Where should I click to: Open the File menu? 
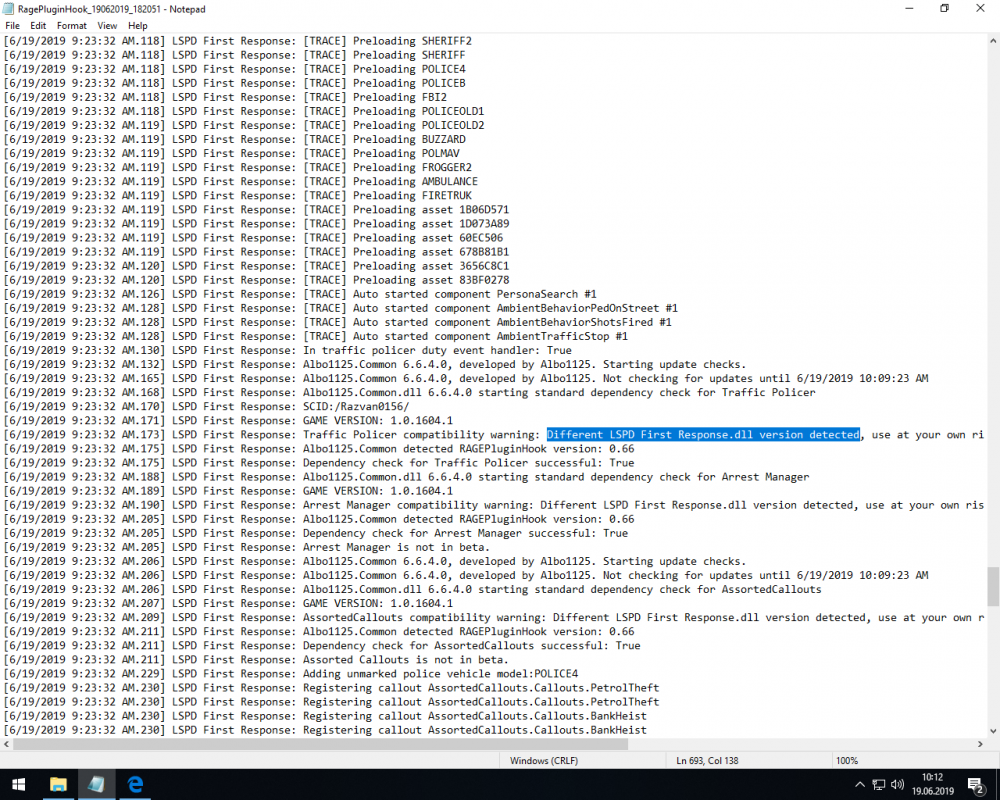[12, 26]
